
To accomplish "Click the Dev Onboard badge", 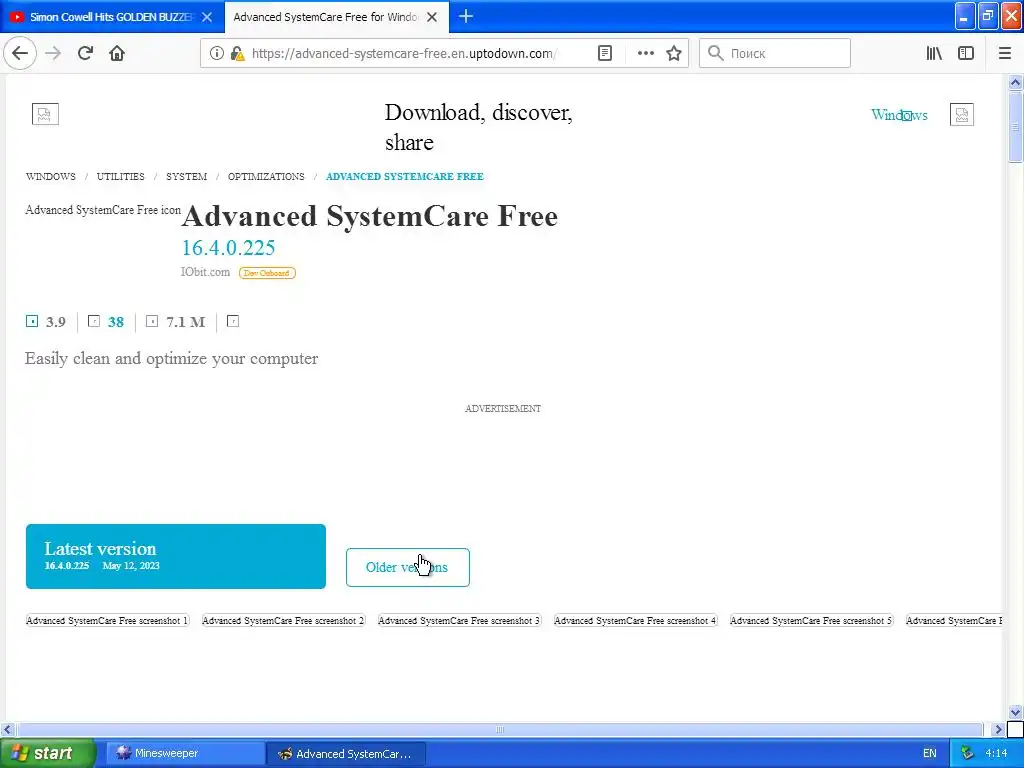I will click(267, 273).
